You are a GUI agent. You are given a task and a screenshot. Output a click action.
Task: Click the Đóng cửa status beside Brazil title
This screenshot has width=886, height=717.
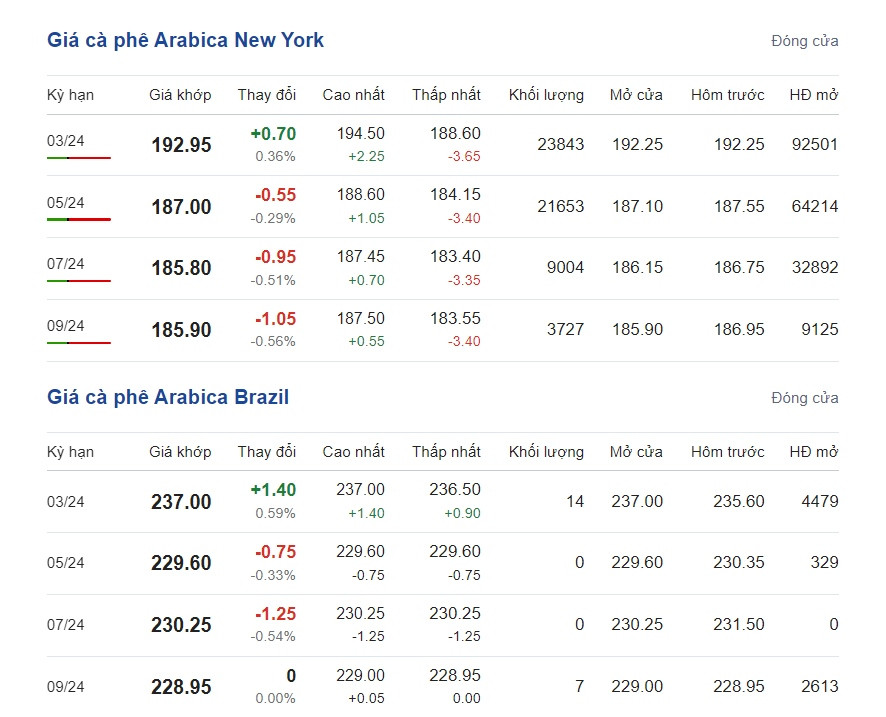pyautogui.click(x=805, y=398)
